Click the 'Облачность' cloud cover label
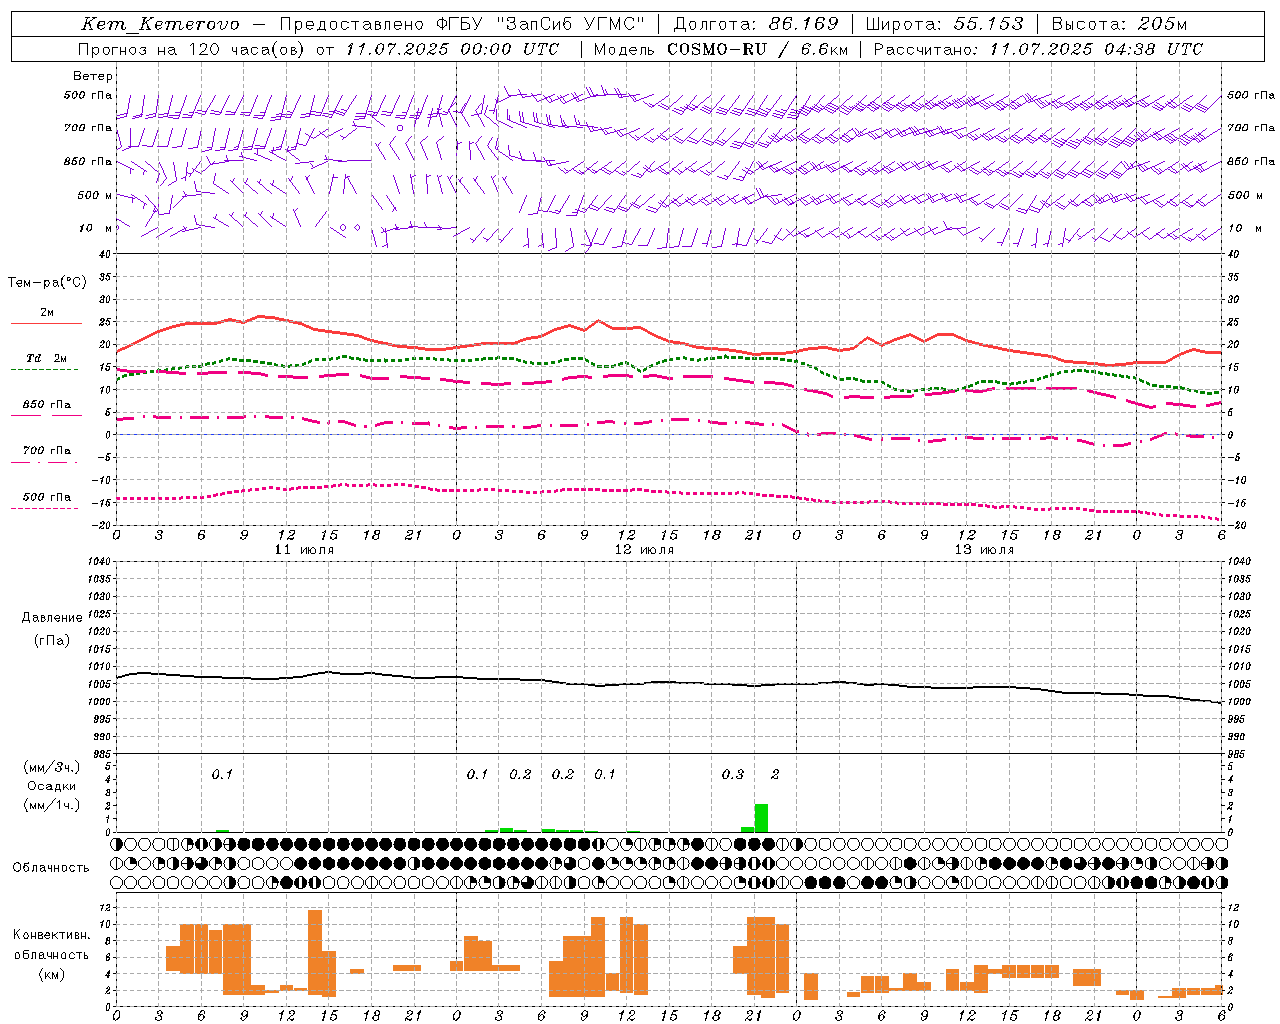Screen dimensions: 1280x1024 tap(51, 867)
